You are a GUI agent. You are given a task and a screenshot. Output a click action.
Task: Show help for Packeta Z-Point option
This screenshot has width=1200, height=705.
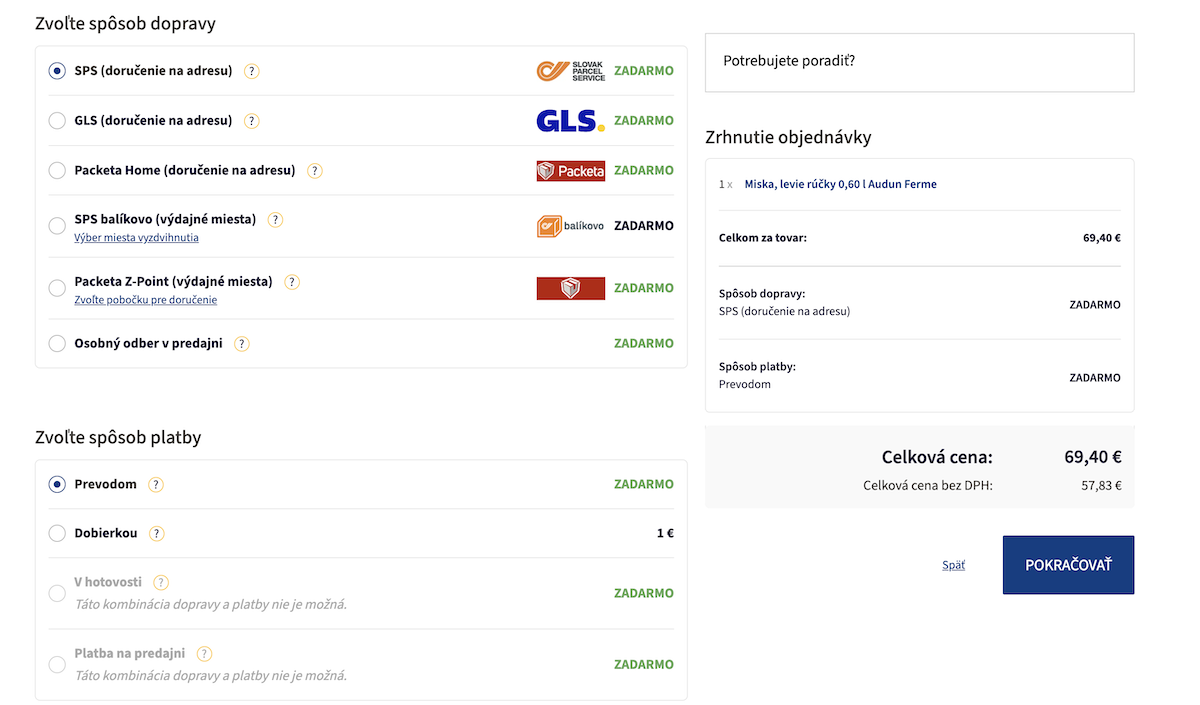292,282
